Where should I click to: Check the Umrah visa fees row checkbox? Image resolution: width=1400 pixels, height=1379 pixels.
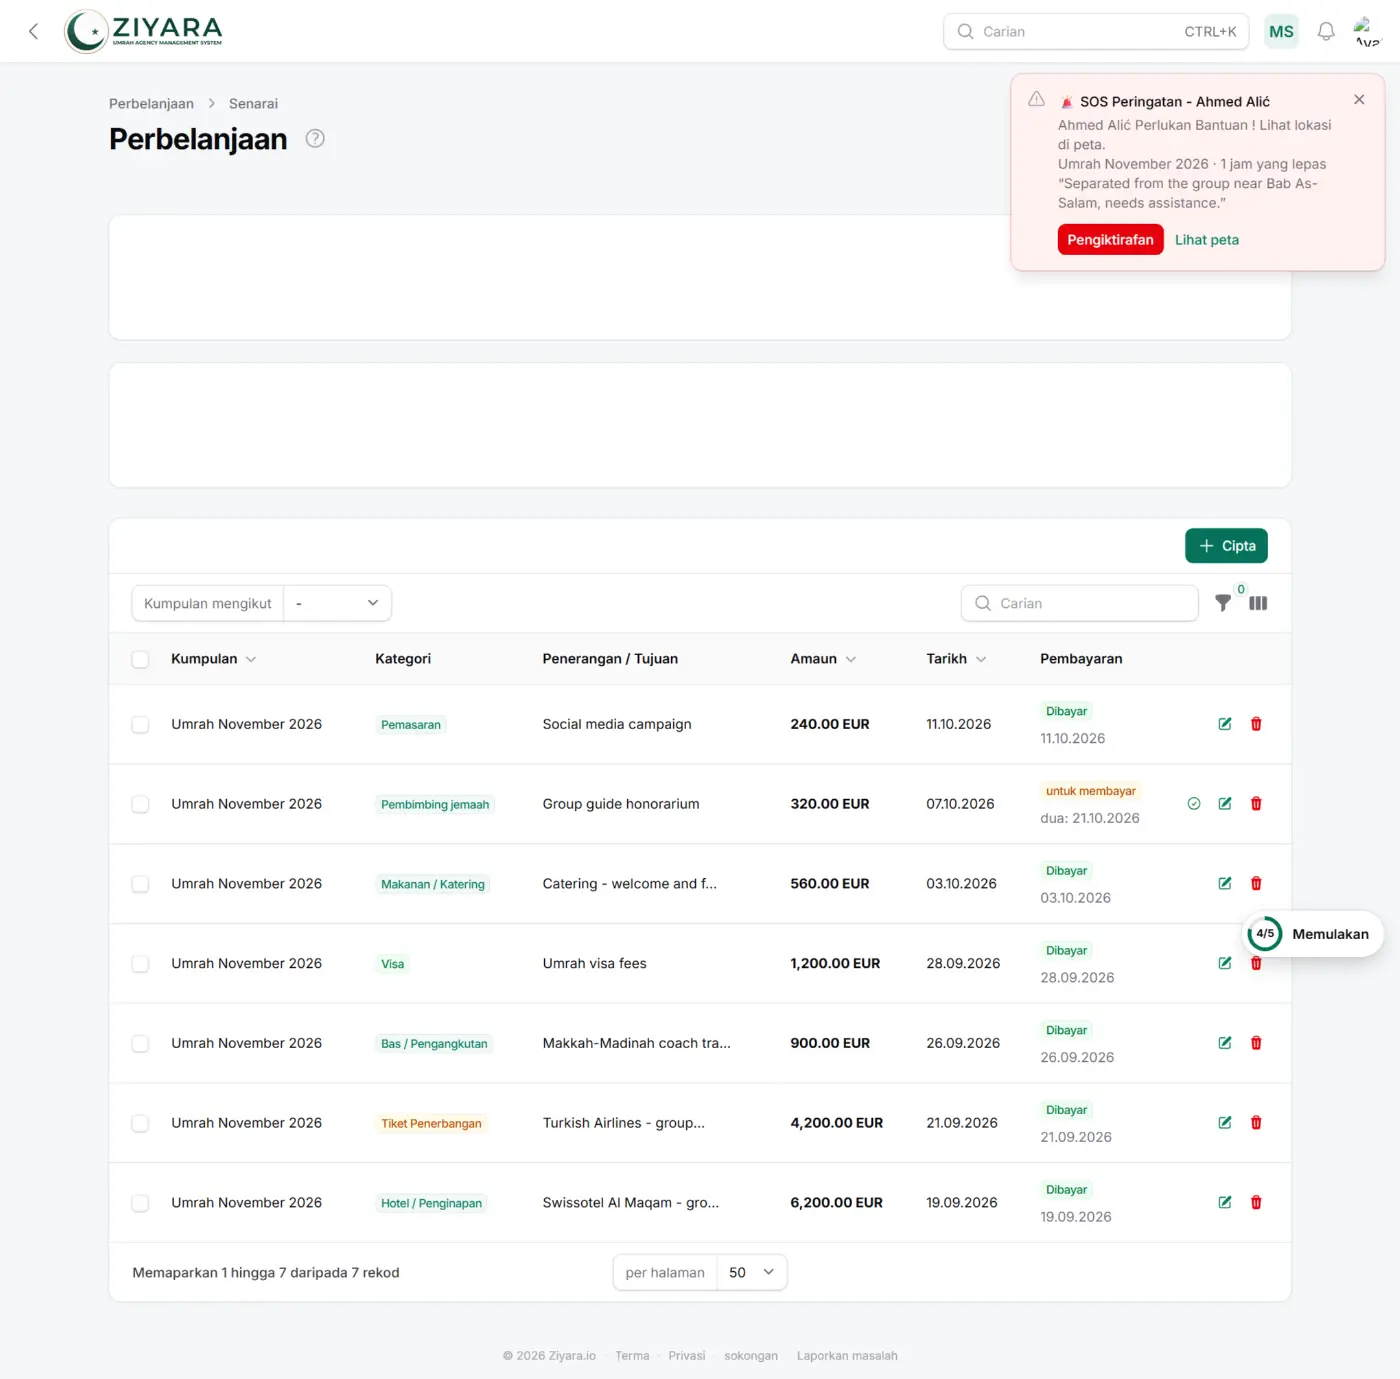(140, 963)
